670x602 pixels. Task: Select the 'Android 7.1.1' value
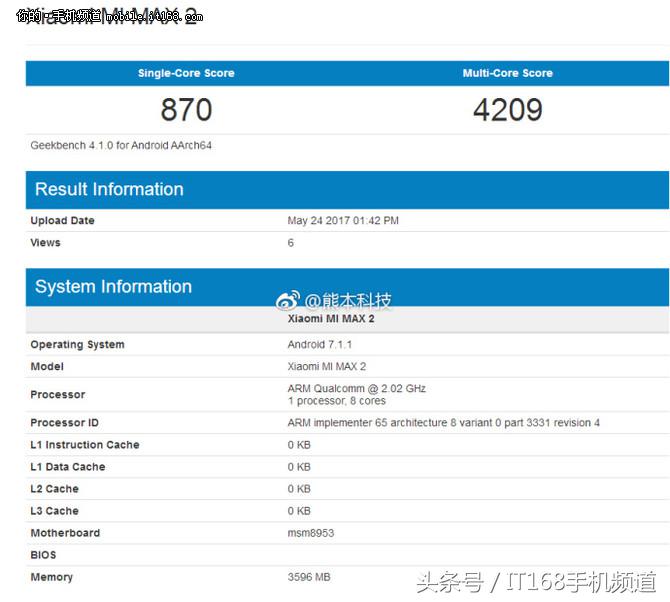[320, 344]
